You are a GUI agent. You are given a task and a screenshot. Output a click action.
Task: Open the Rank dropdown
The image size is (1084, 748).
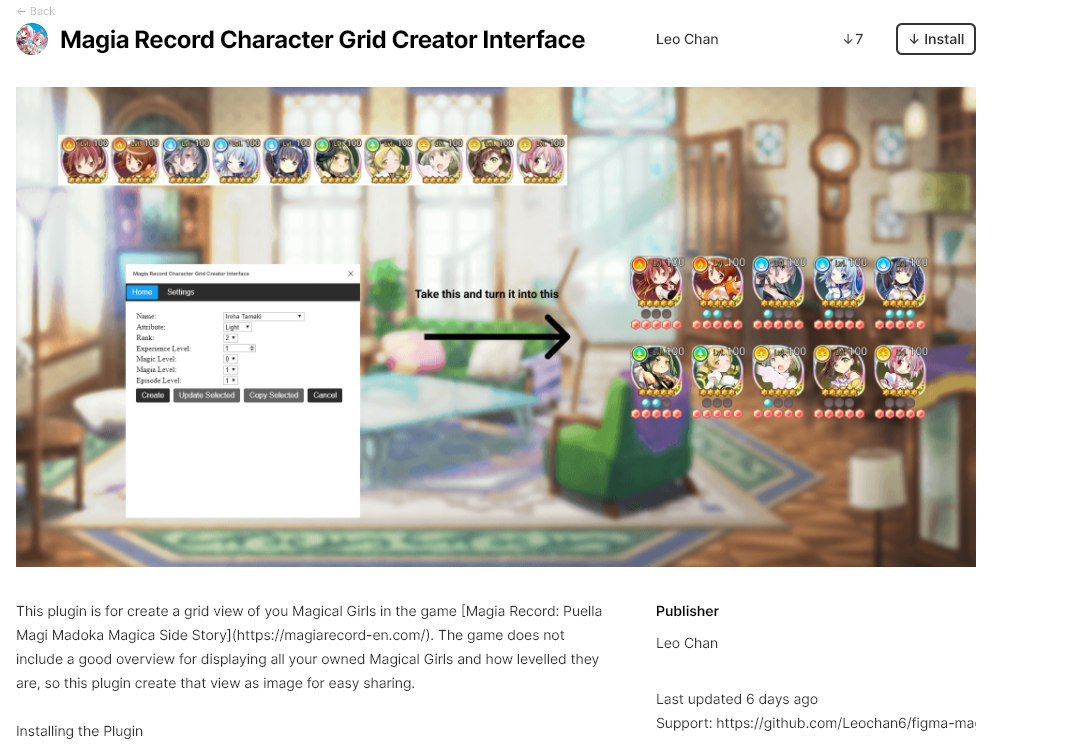(x=230, y=338)
